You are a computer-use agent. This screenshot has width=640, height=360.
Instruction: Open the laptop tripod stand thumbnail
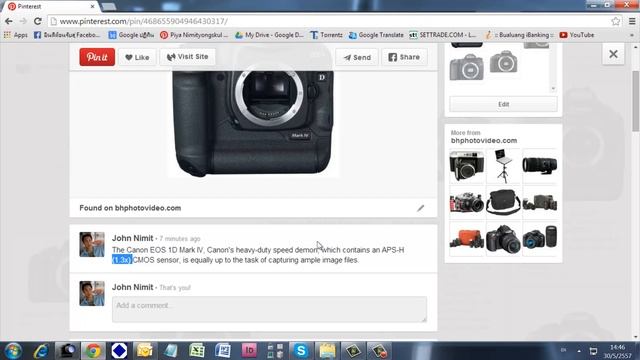tap(503, 166)
